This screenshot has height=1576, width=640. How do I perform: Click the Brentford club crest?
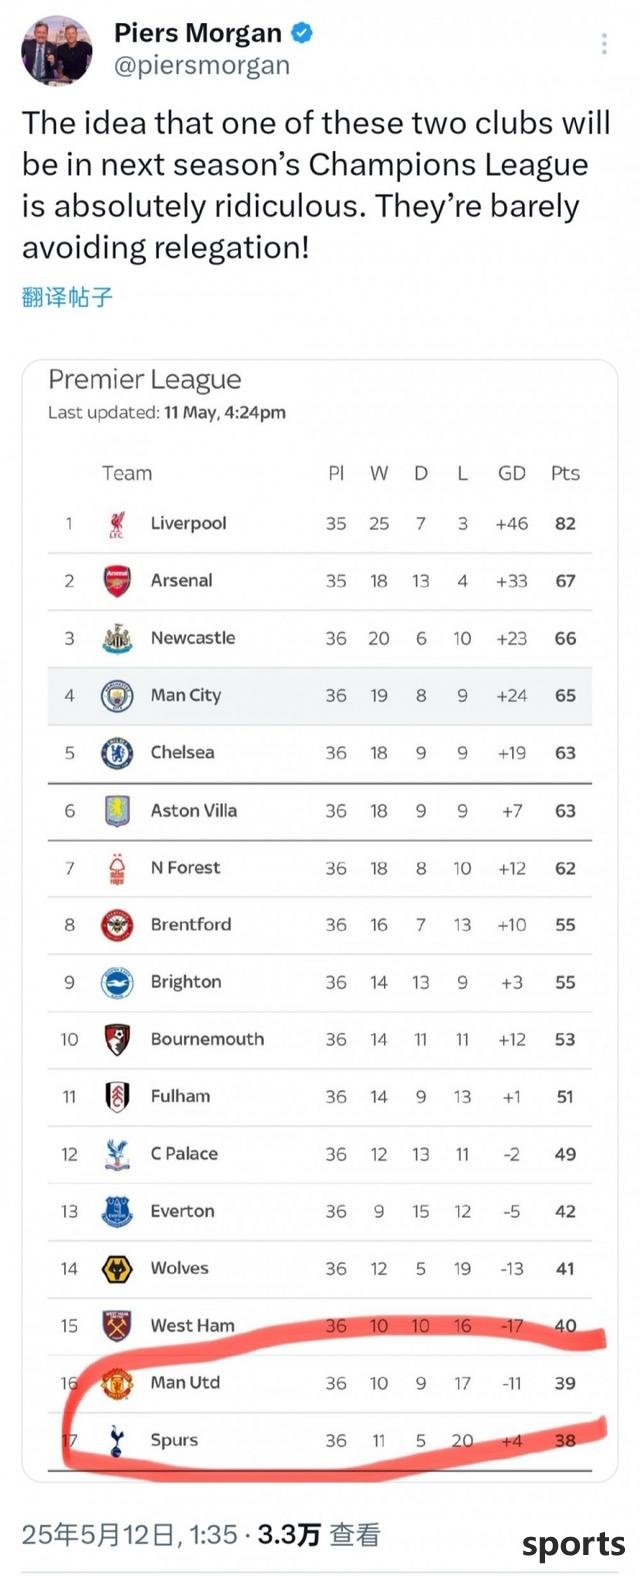(x=117, y=925)
